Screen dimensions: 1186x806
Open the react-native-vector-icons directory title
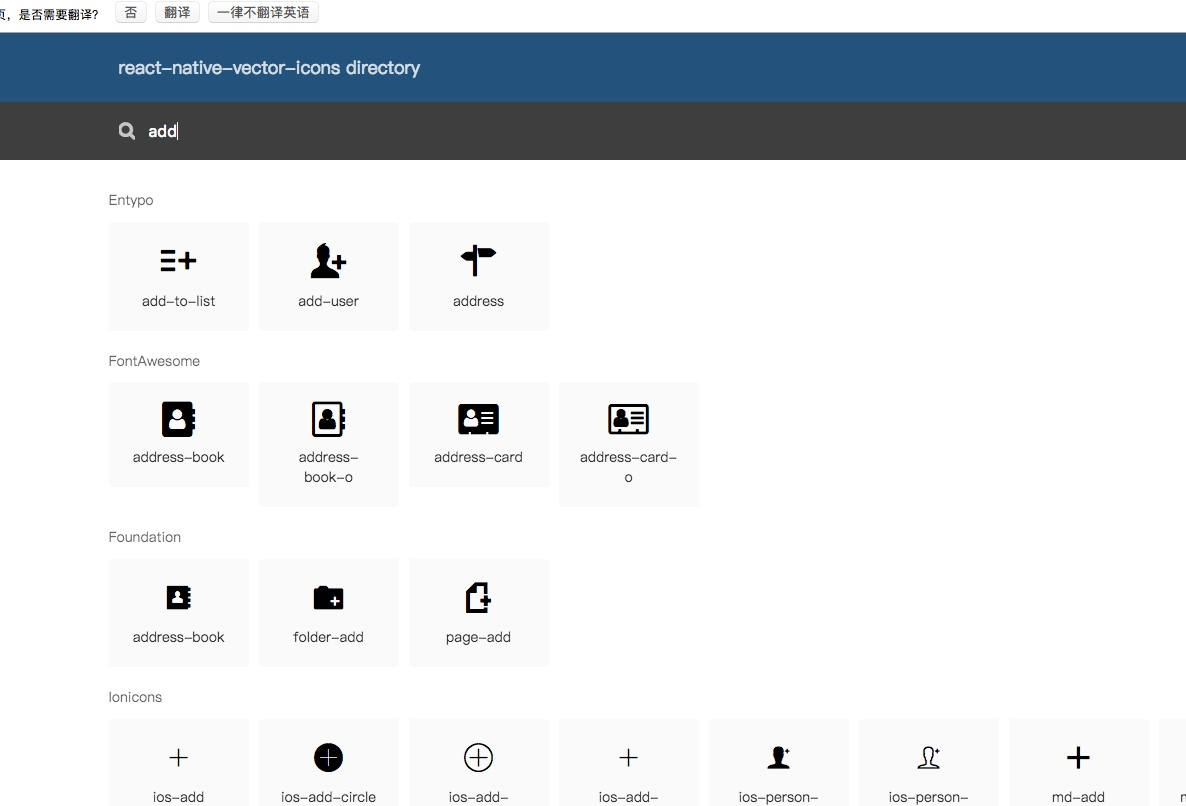click(x=269, y=68)
